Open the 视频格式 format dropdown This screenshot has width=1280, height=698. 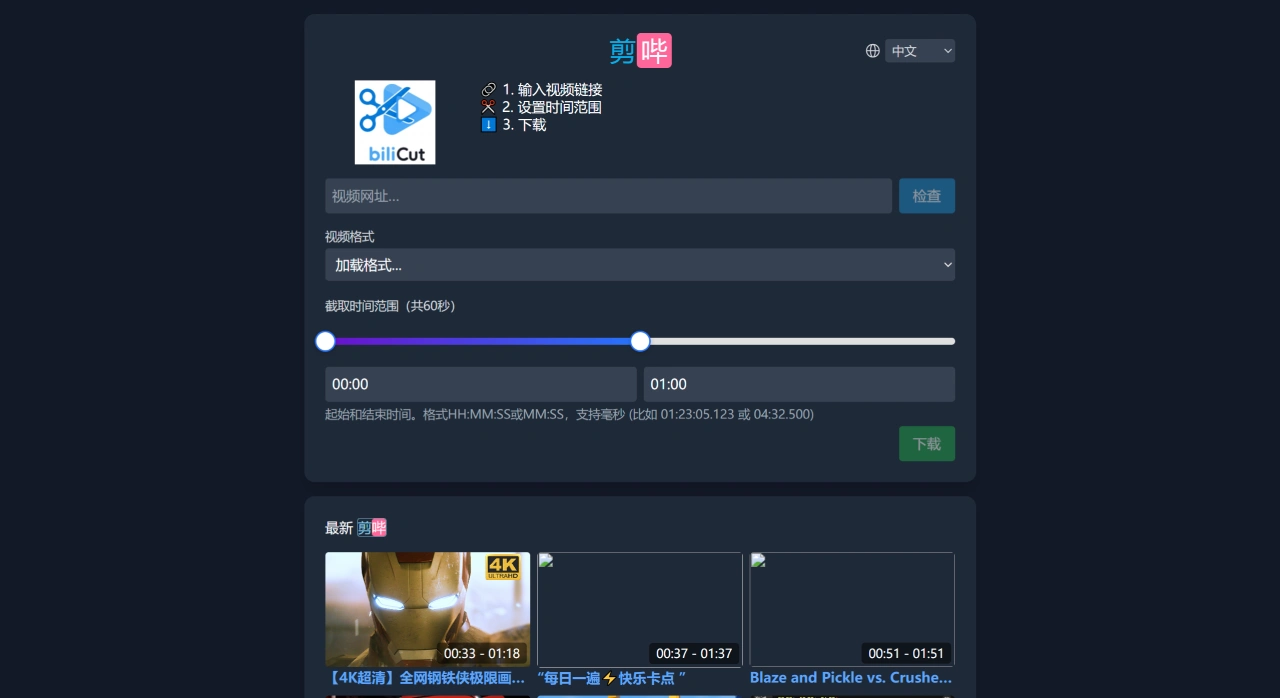coord(640,264)
